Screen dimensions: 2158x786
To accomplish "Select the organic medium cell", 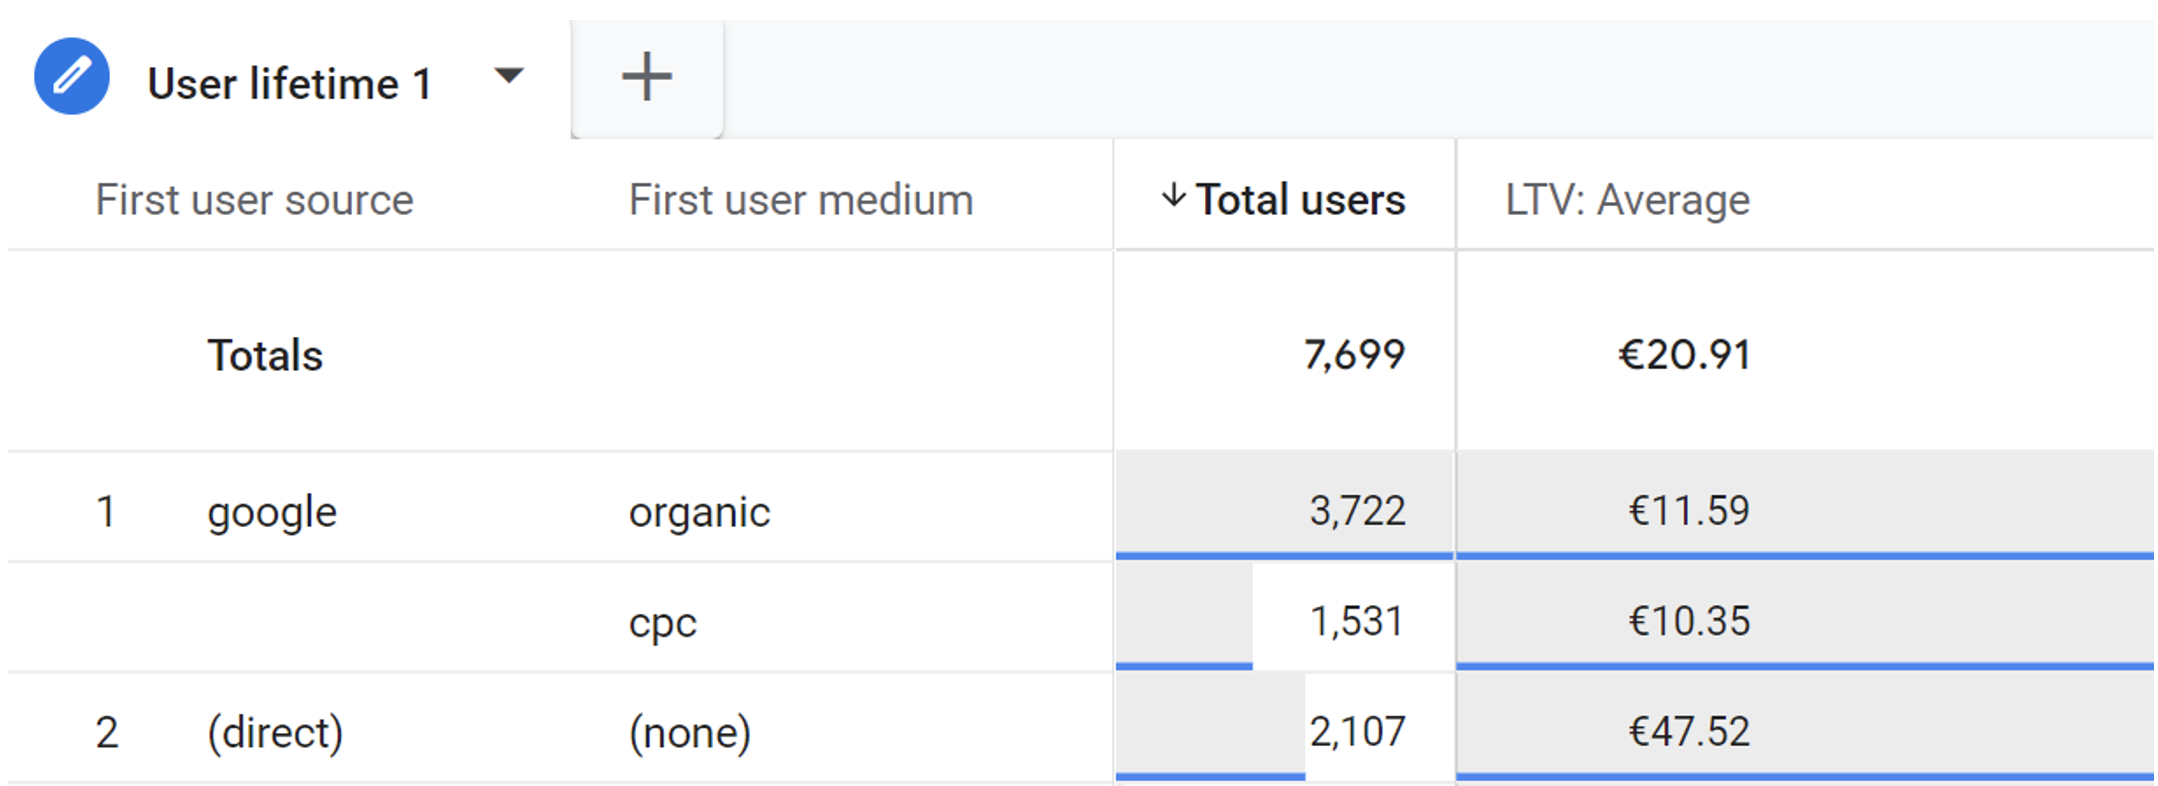I will (x=699, y=512).
